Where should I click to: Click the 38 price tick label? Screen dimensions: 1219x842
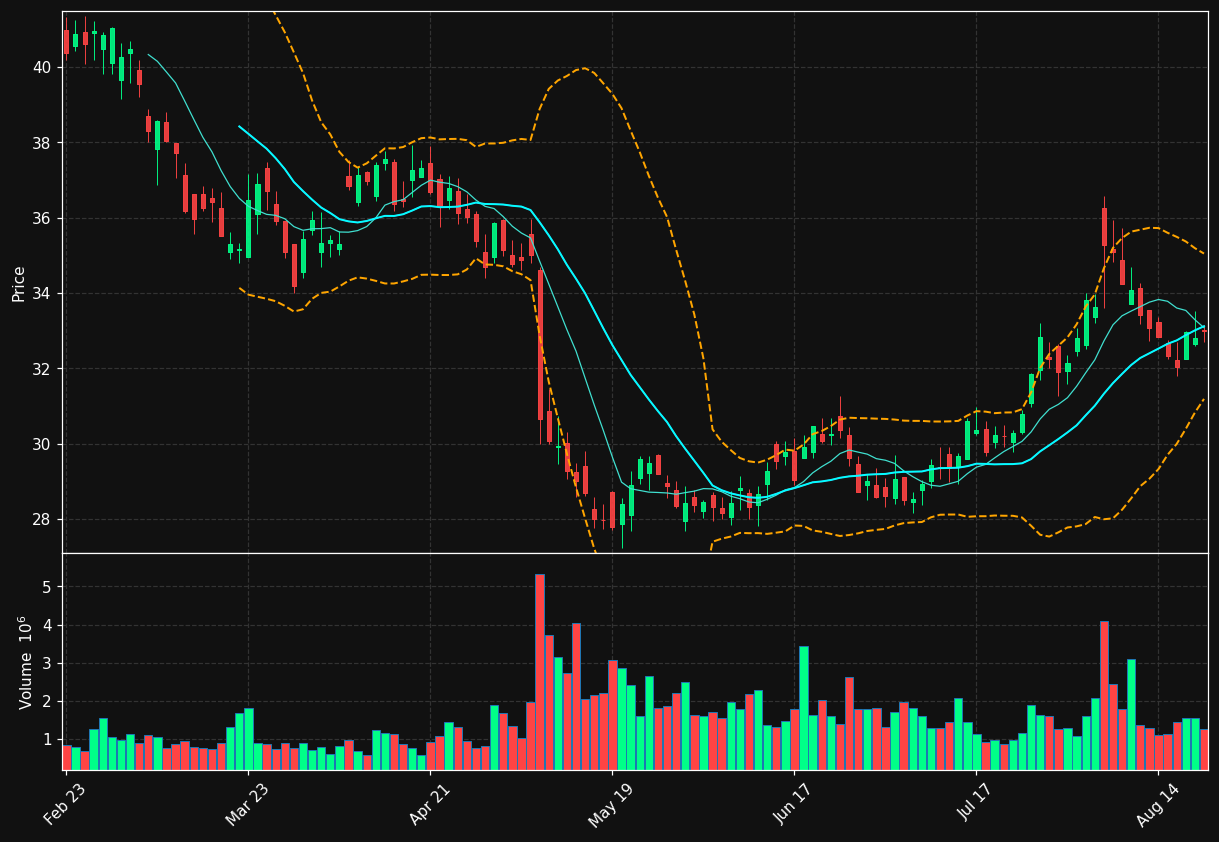(x=42, y=143)
